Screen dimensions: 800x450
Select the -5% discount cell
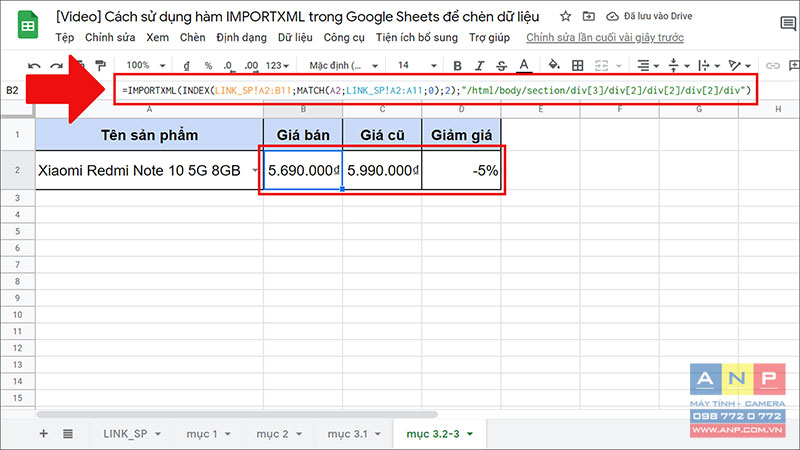coord(461,170)
